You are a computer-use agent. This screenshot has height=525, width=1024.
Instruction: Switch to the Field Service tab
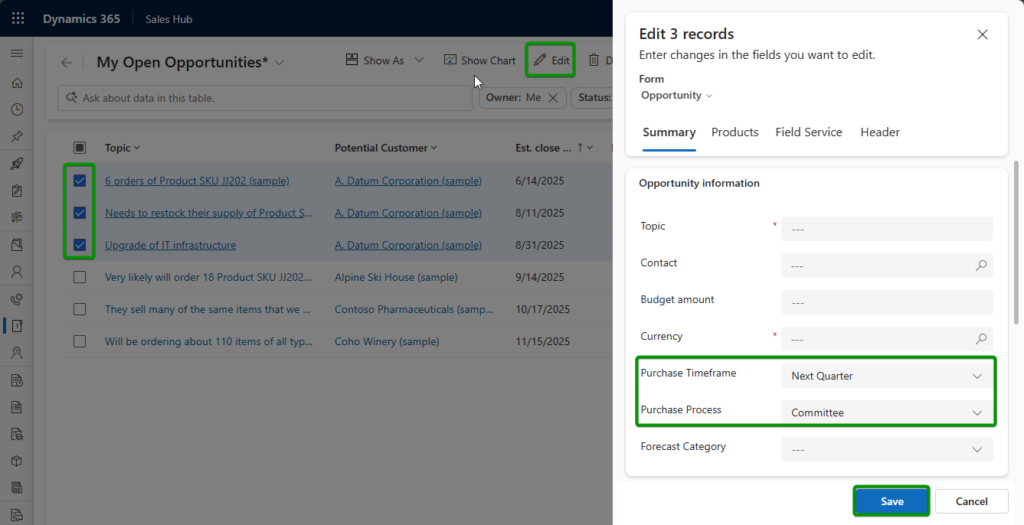[808, 132]
